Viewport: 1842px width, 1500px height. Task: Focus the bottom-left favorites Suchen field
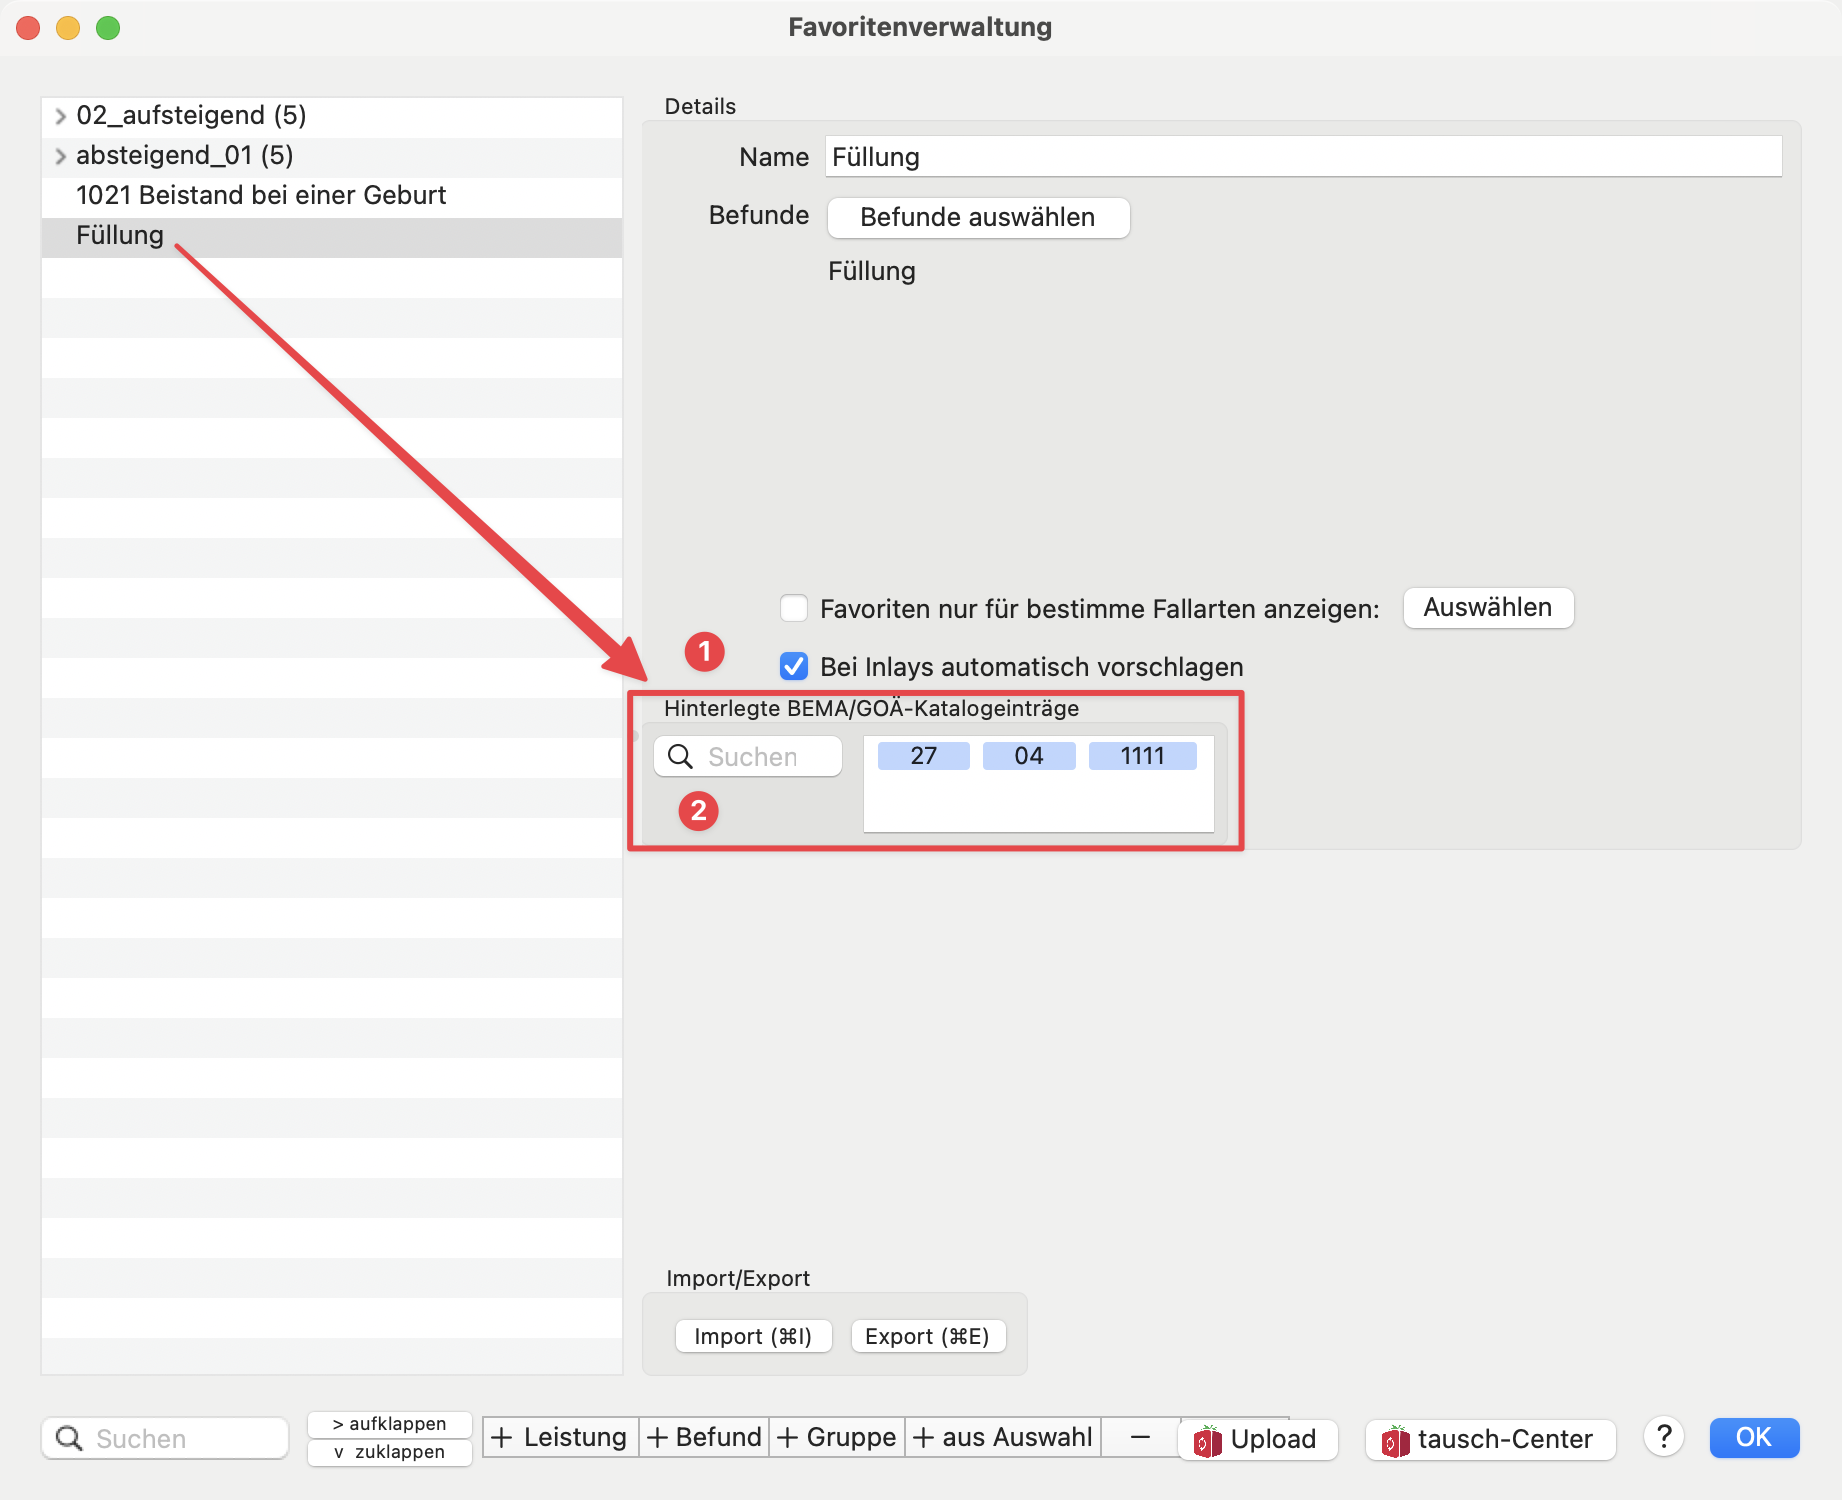(165, 1438)
